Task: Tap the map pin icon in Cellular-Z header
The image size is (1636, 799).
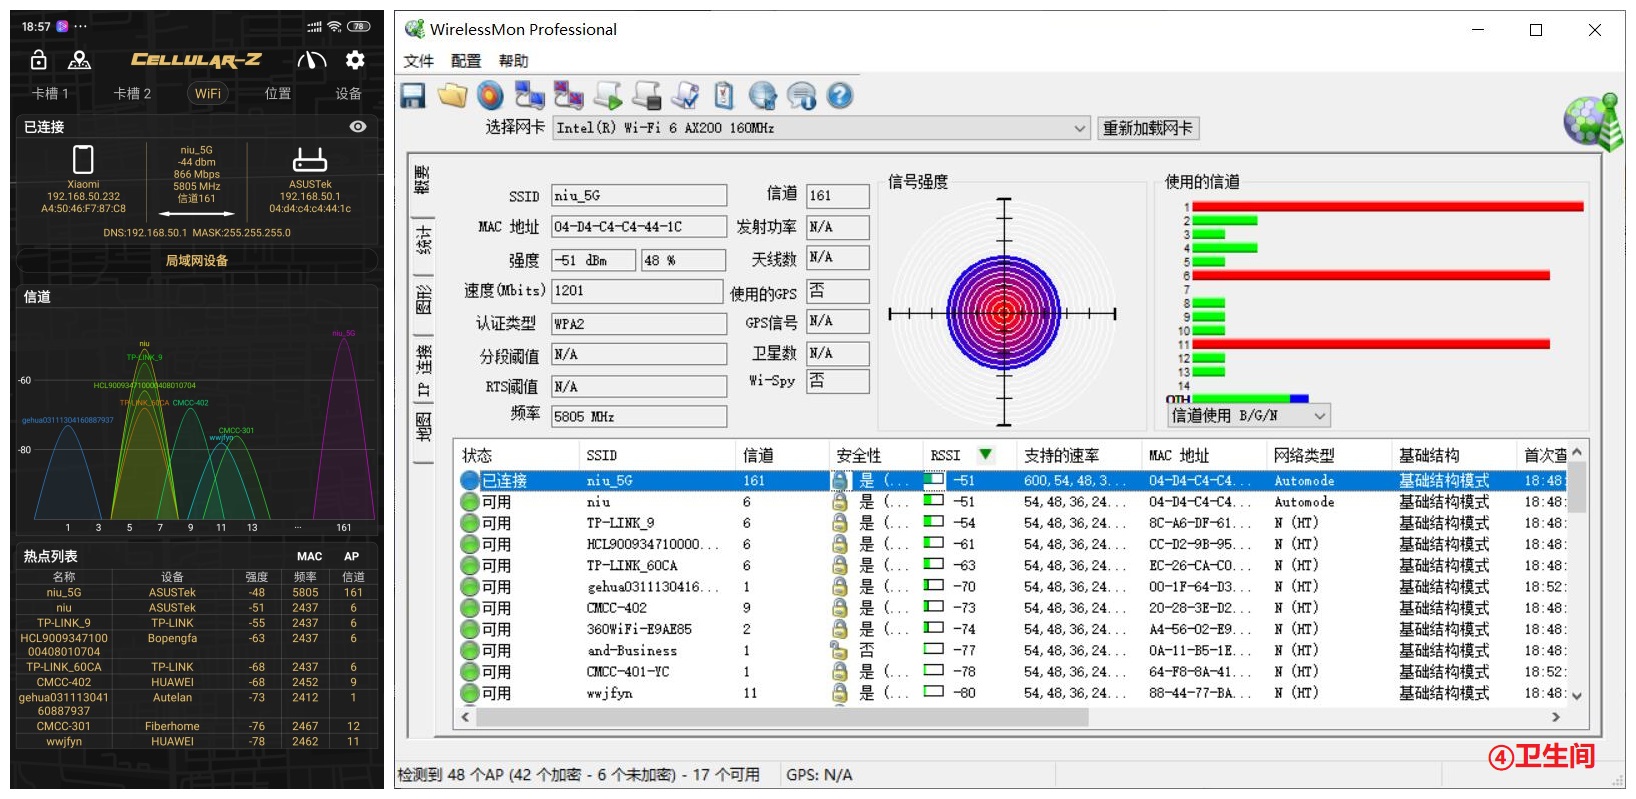Action: [x=79, y=60]
